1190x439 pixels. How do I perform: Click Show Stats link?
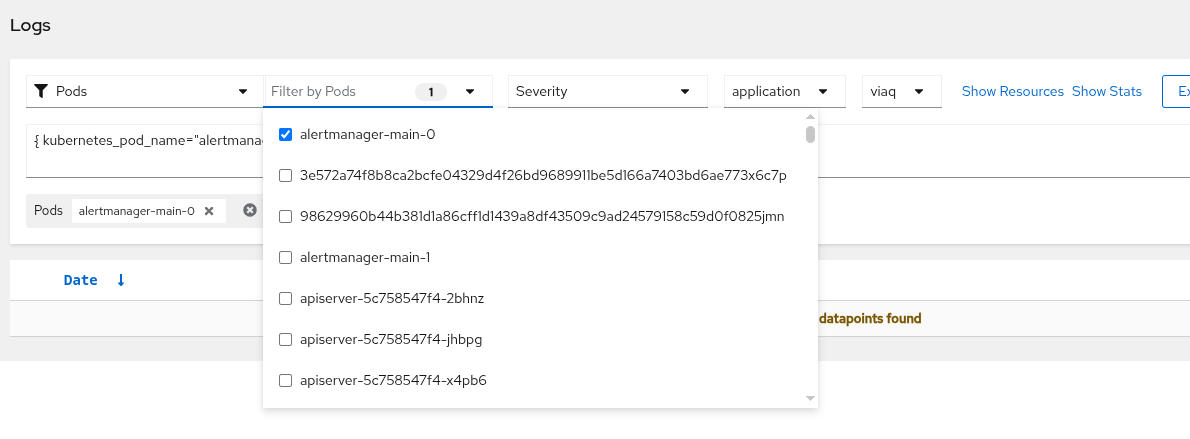click(x=1106, y=91)
